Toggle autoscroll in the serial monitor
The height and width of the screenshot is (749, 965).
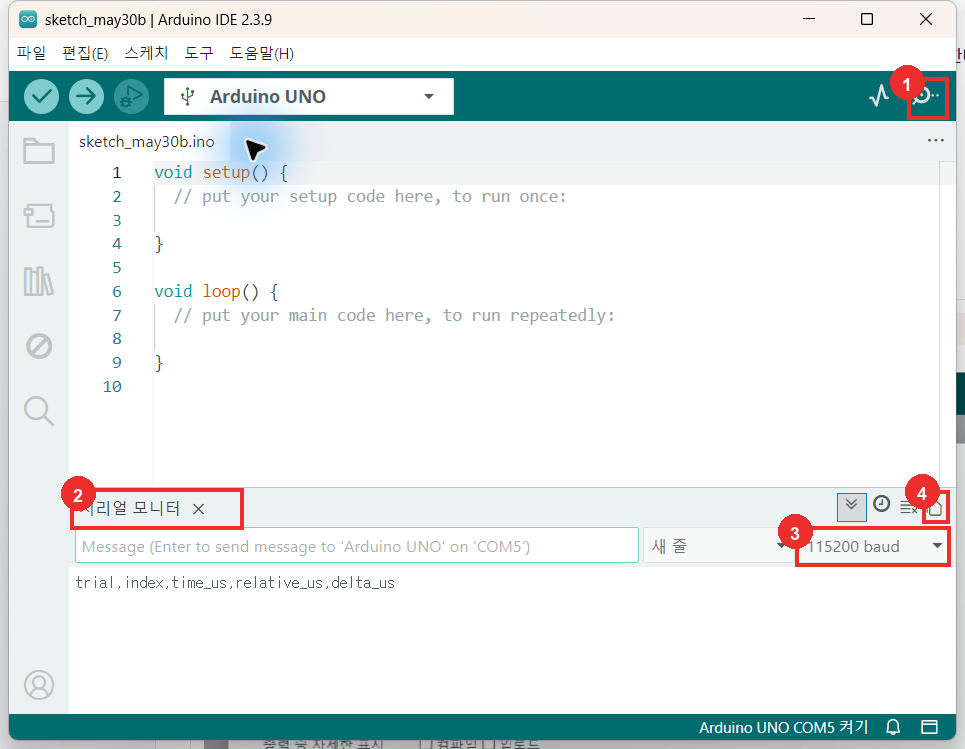click(852, 507)
